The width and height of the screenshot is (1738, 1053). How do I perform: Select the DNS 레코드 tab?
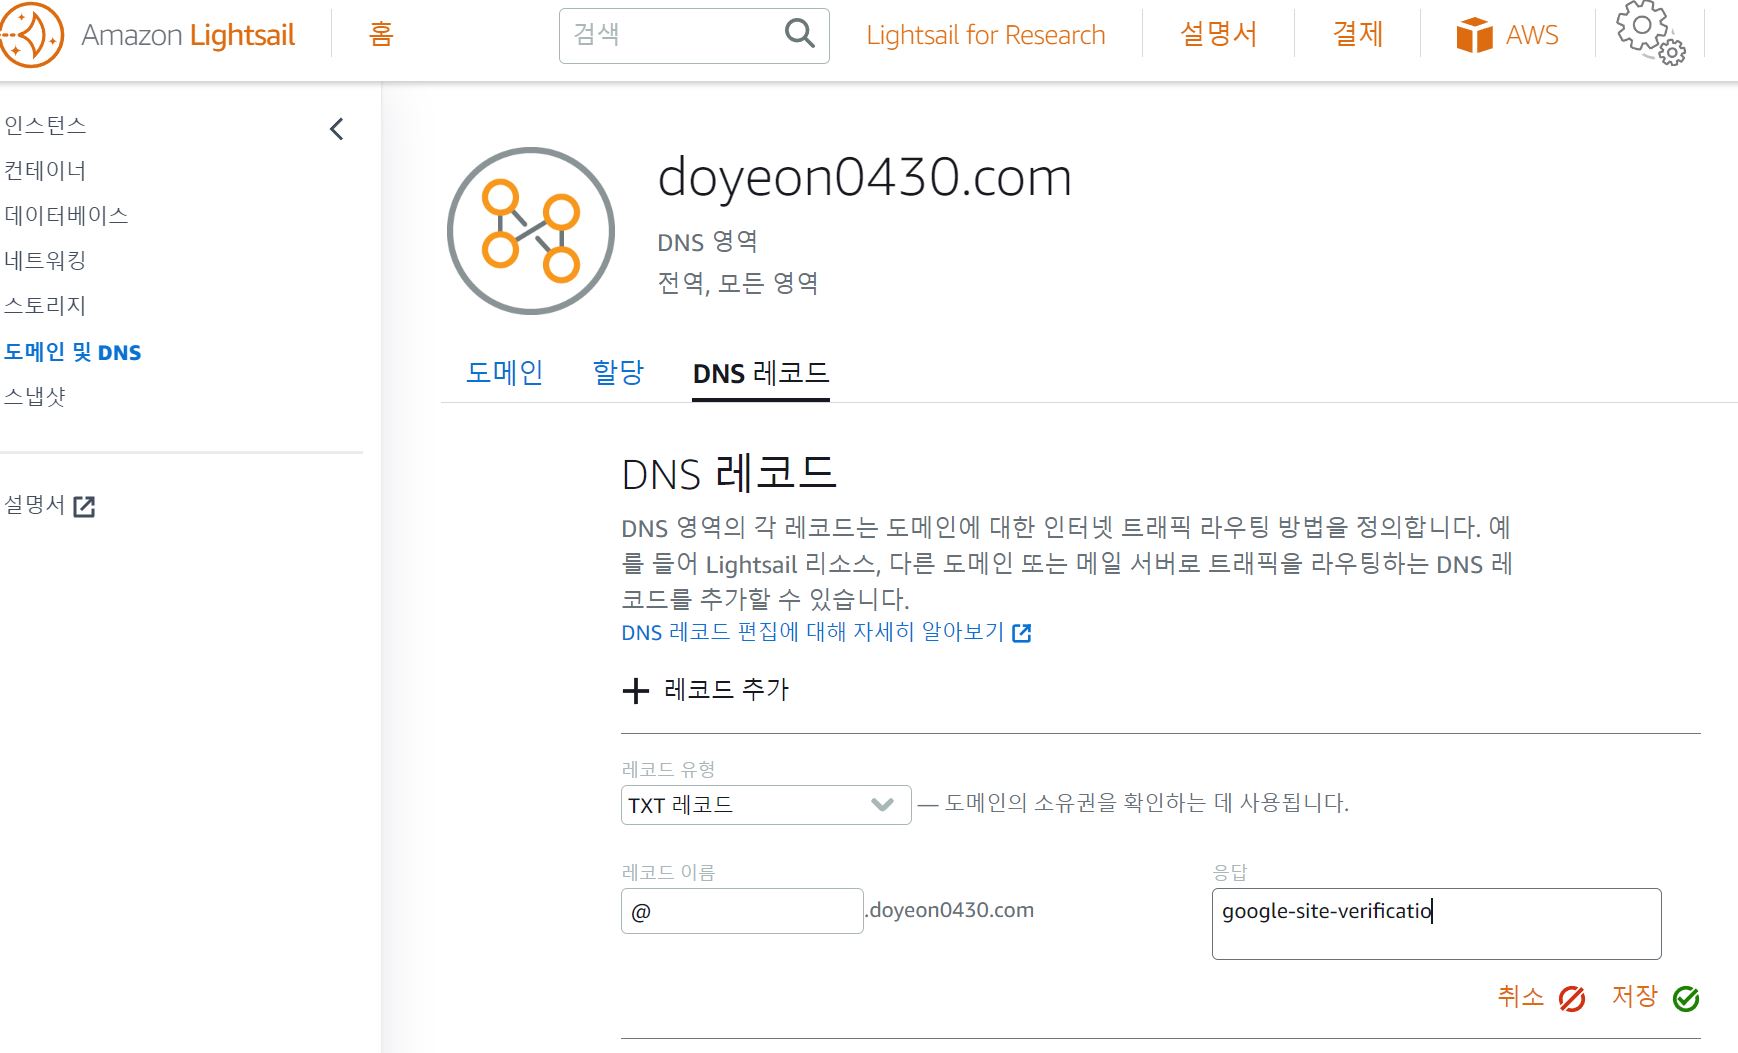point(761,373)
